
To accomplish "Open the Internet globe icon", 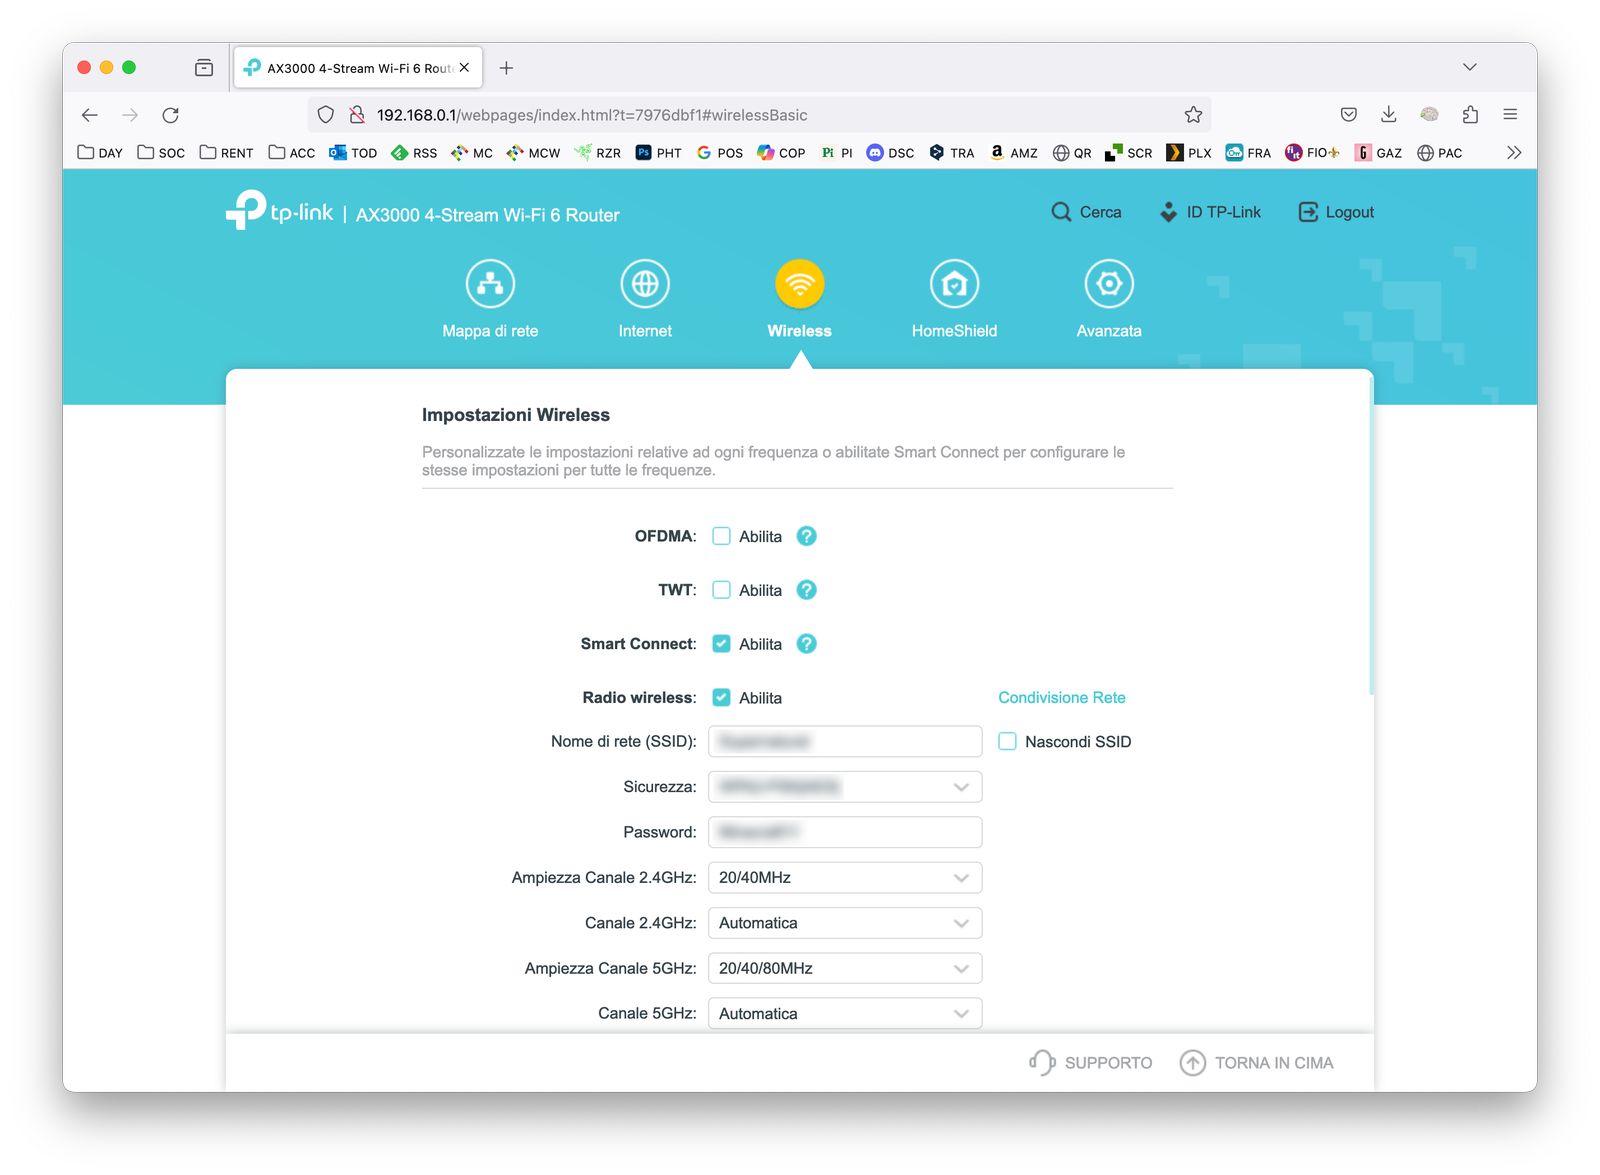I will (x=645, y=284).
